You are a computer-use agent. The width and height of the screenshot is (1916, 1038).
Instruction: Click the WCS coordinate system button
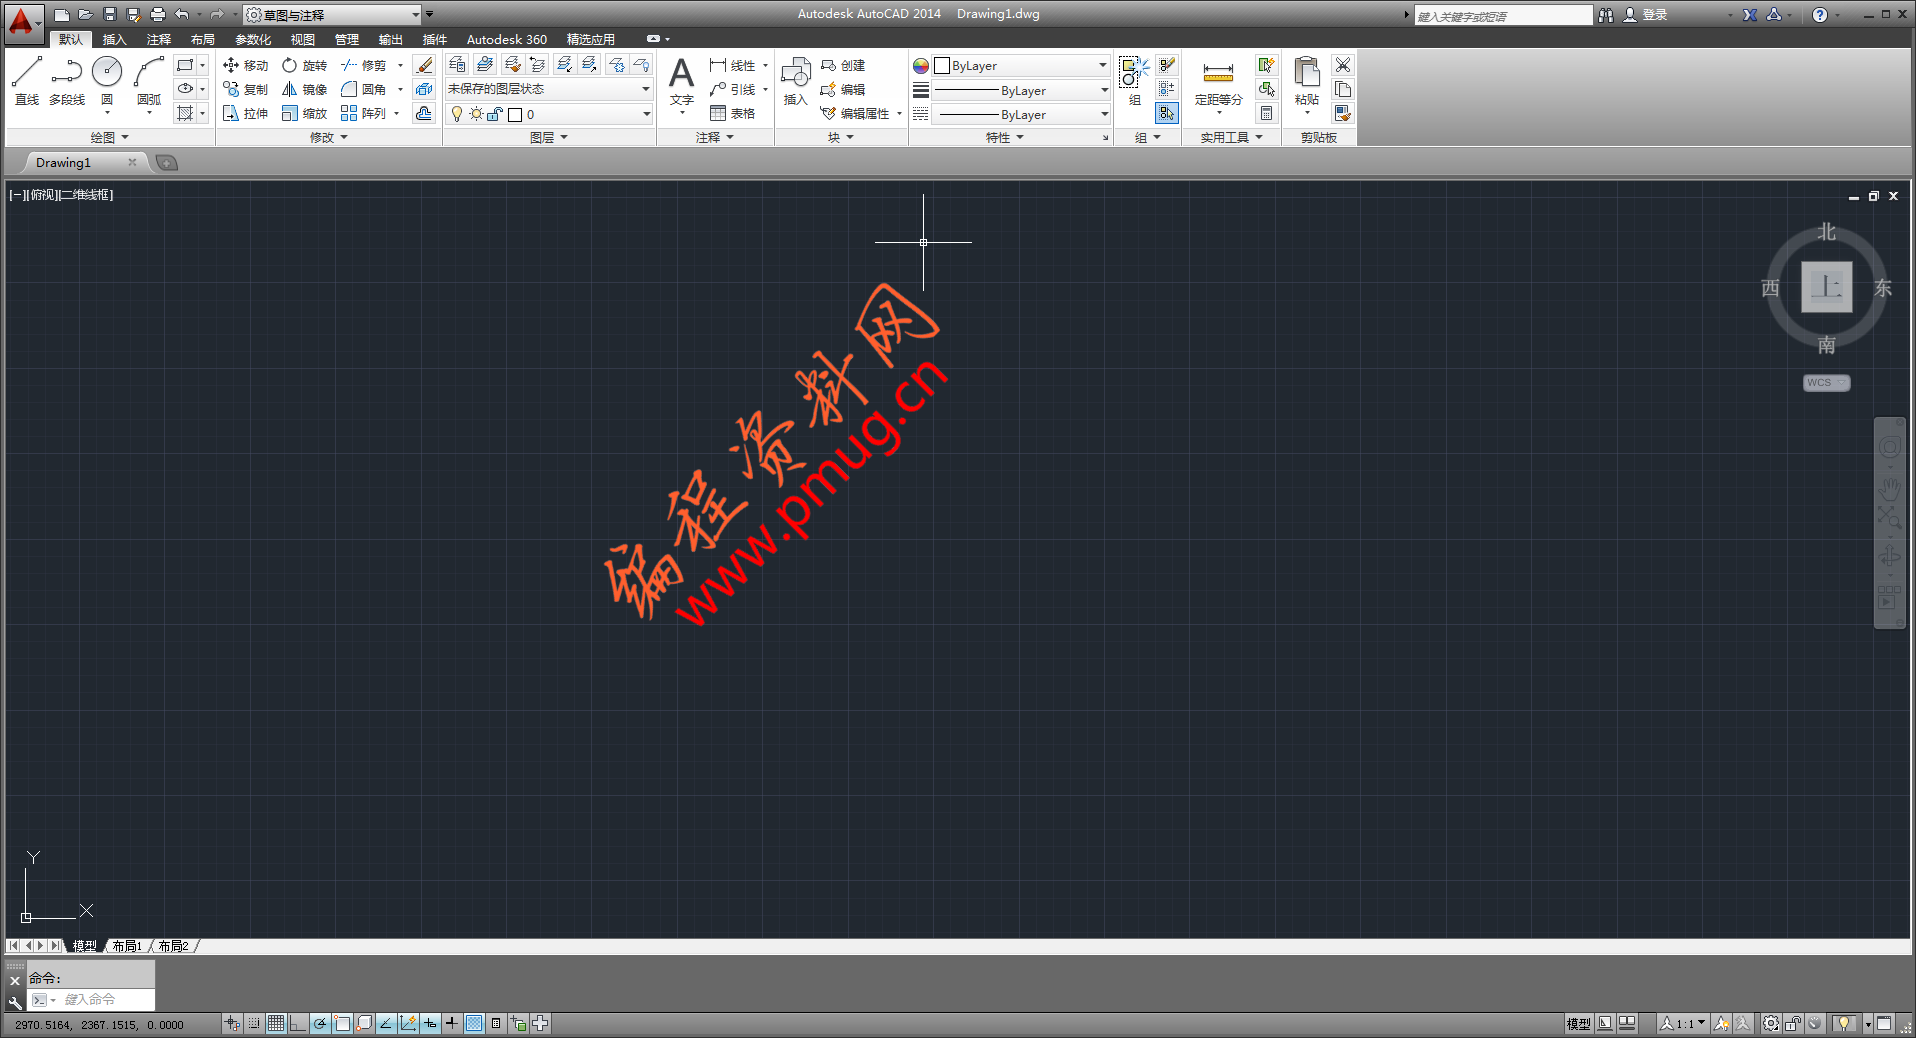pos(1826,383)
